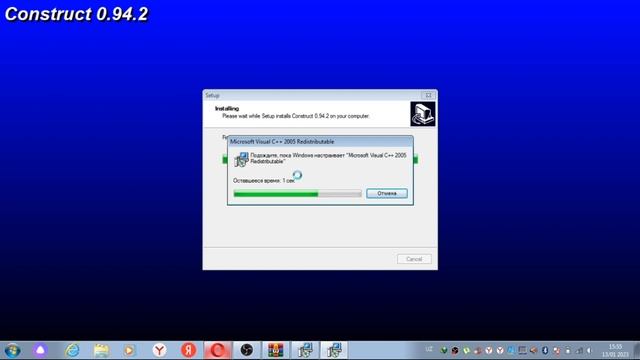640x360 pixels.
Task: Click the 'Оставшееся время: 1 сек' text
Action: 264,180
